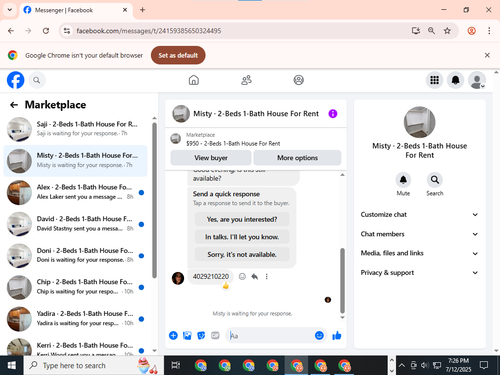Open the taskbar clock showing 7:26 PM
The image size is (500, 375).
(x=458, y=366)
